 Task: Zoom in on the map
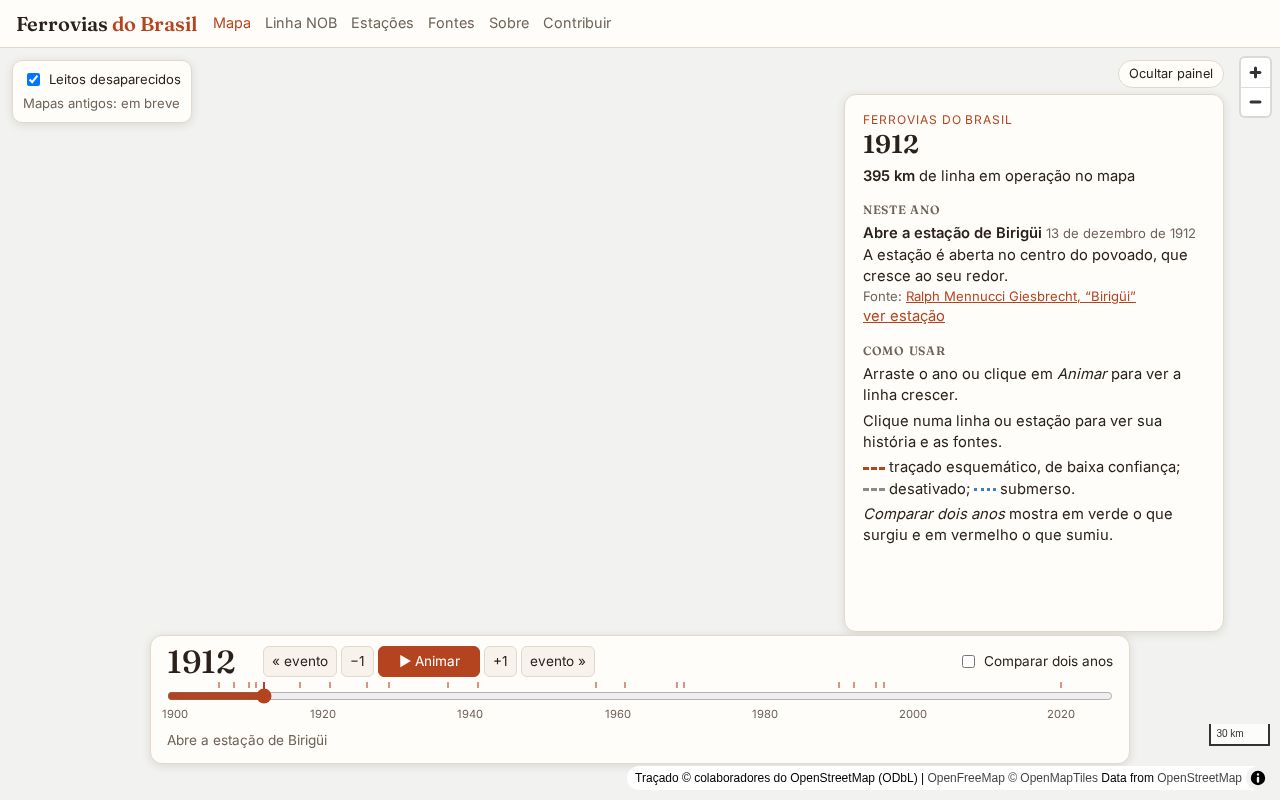(1255, 73)
